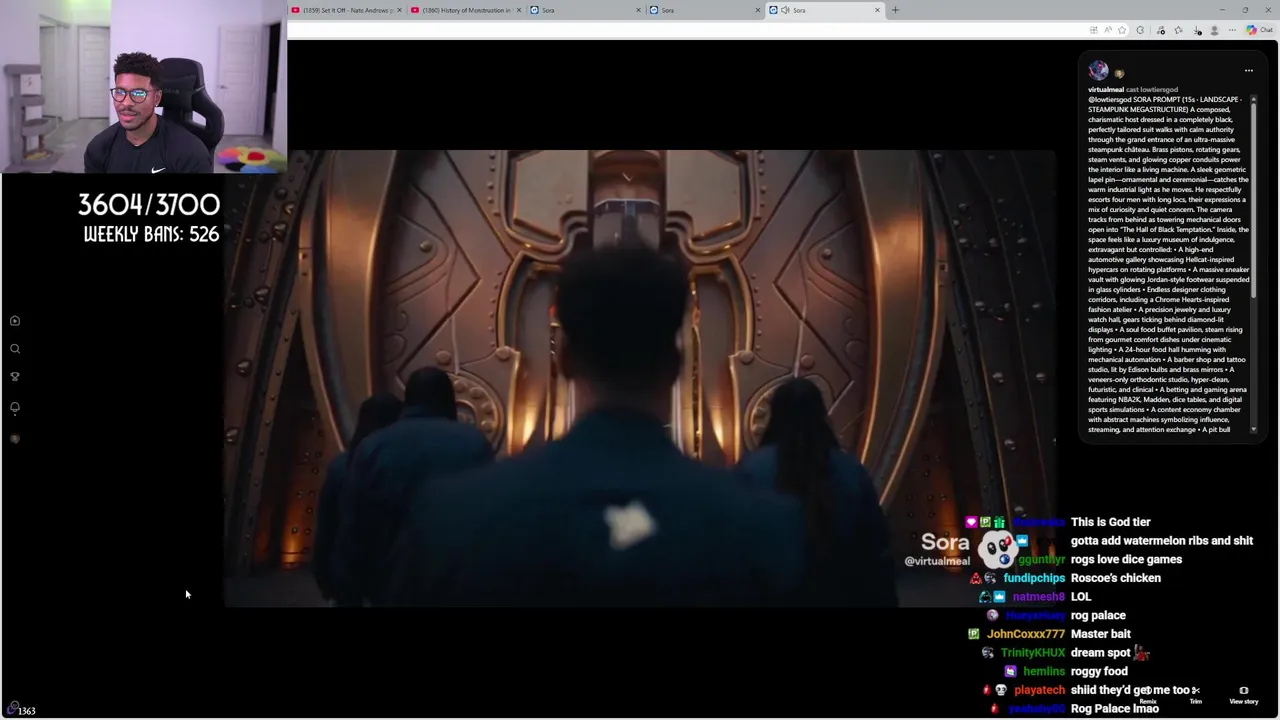Open the Sora home feed icon in the sidebar
Image resolution: width=1280 pixels, height=720 pixels.
click(x=15, y=321)
